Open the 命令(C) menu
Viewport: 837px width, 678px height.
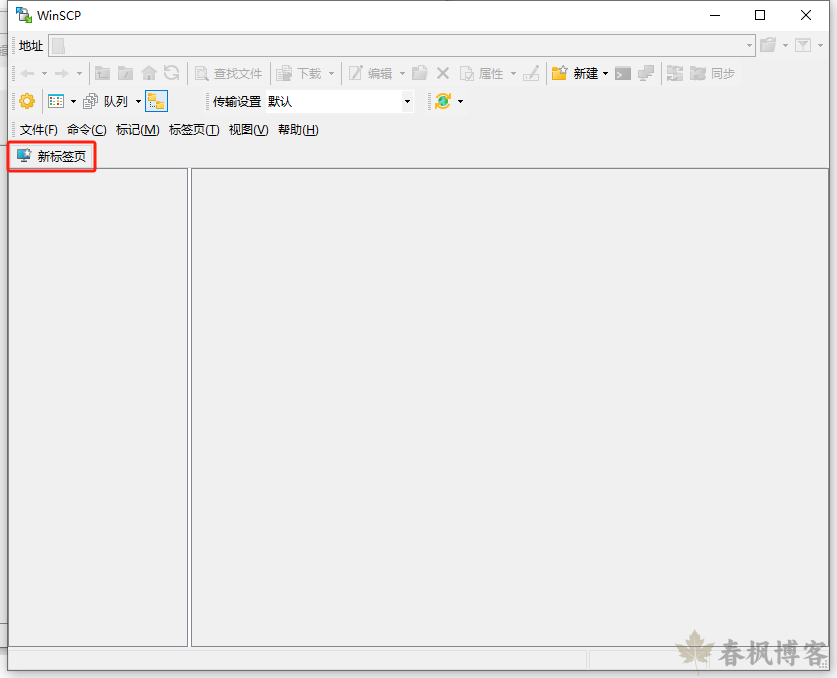(x=86, y=130)
